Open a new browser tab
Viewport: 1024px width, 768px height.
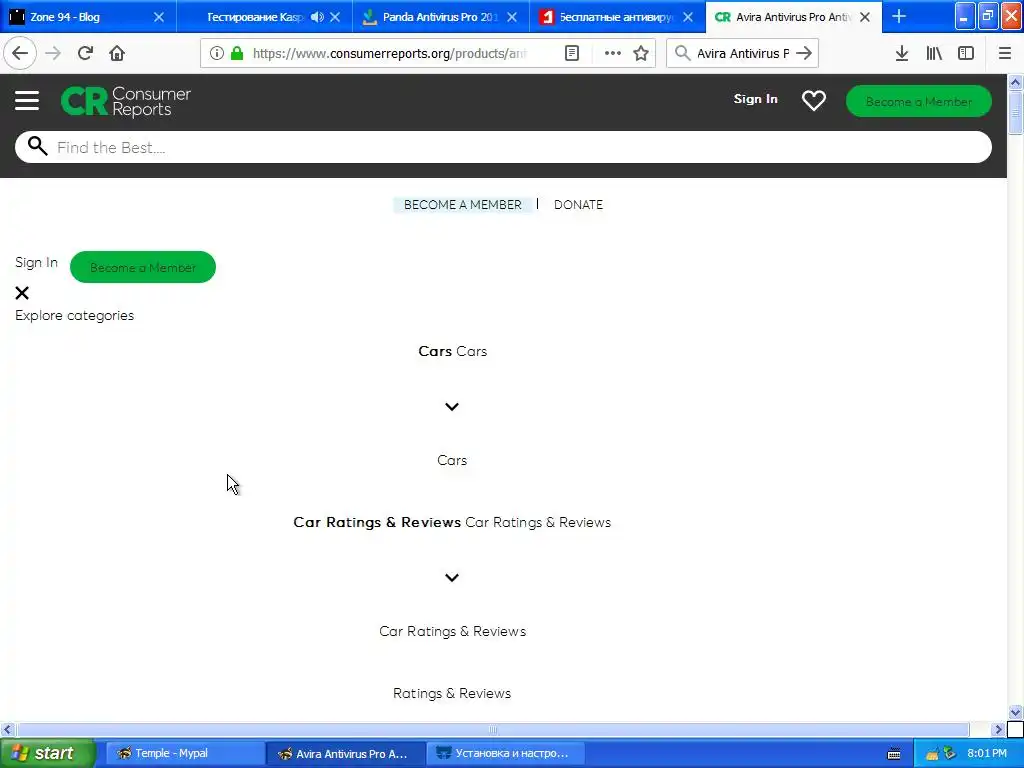pos(899,16)
